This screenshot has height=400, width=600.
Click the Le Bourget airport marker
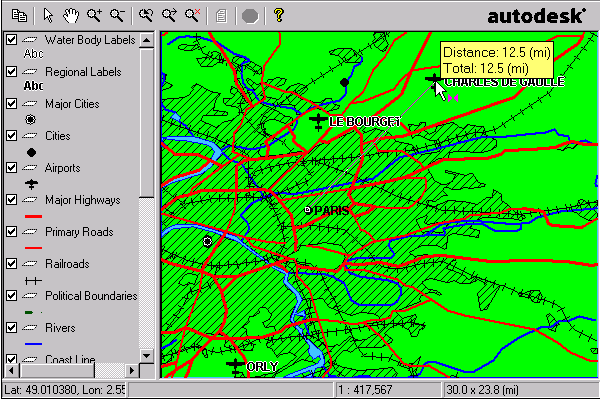[x=318, y=121]
